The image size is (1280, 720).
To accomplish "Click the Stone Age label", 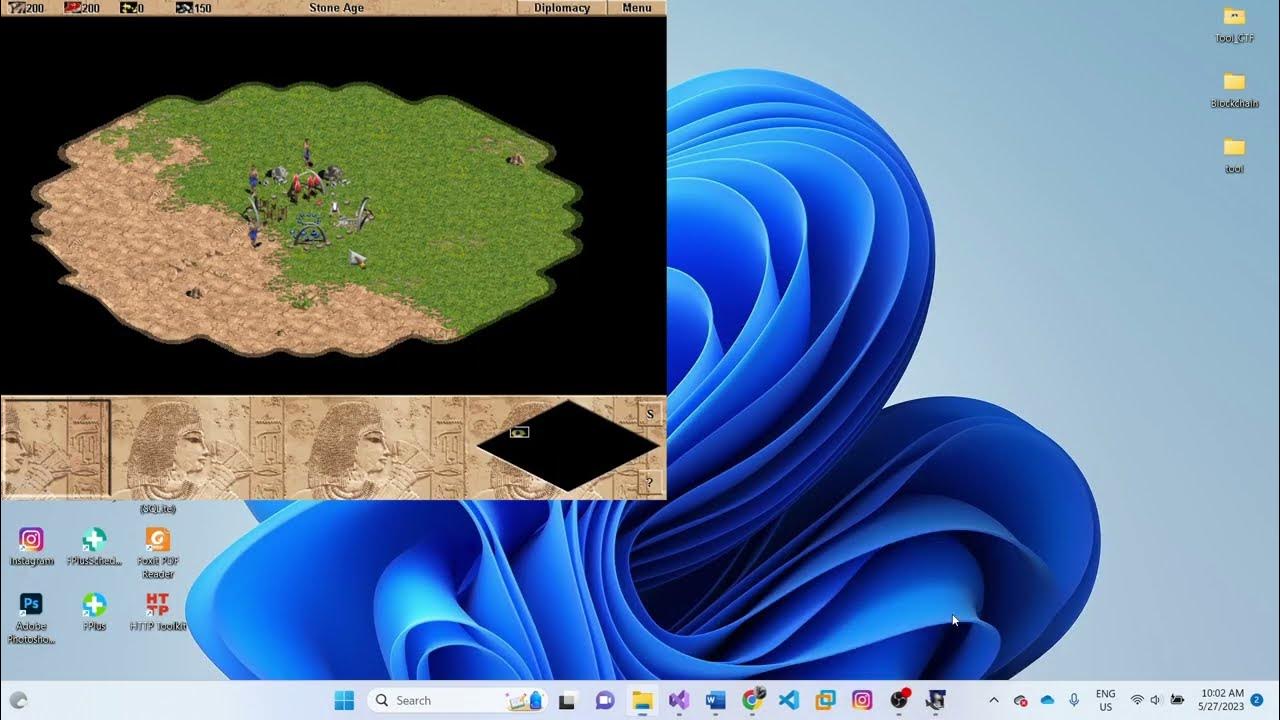I will tap(336, 8).
